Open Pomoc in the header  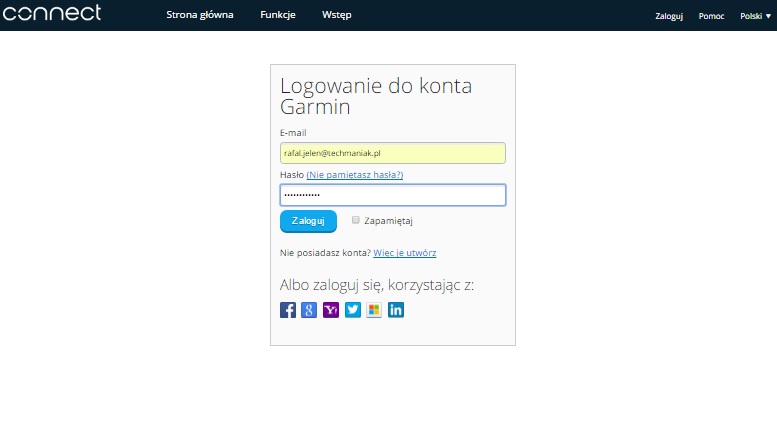(x=712, y=16)
